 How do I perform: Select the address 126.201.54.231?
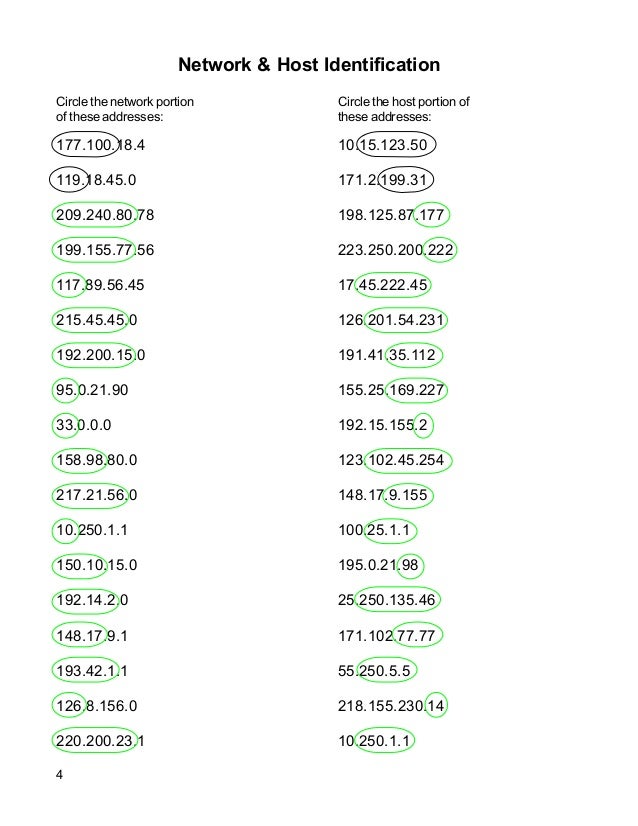click(x=391, y=320)
